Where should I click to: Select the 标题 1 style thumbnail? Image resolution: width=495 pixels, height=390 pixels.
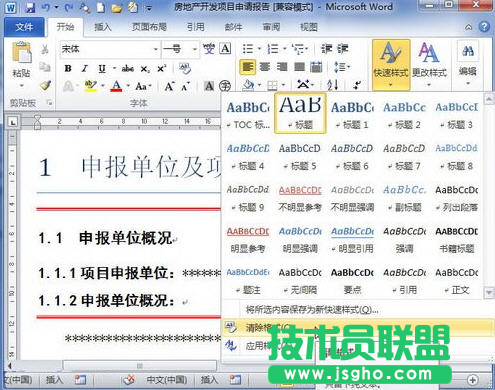352,114
